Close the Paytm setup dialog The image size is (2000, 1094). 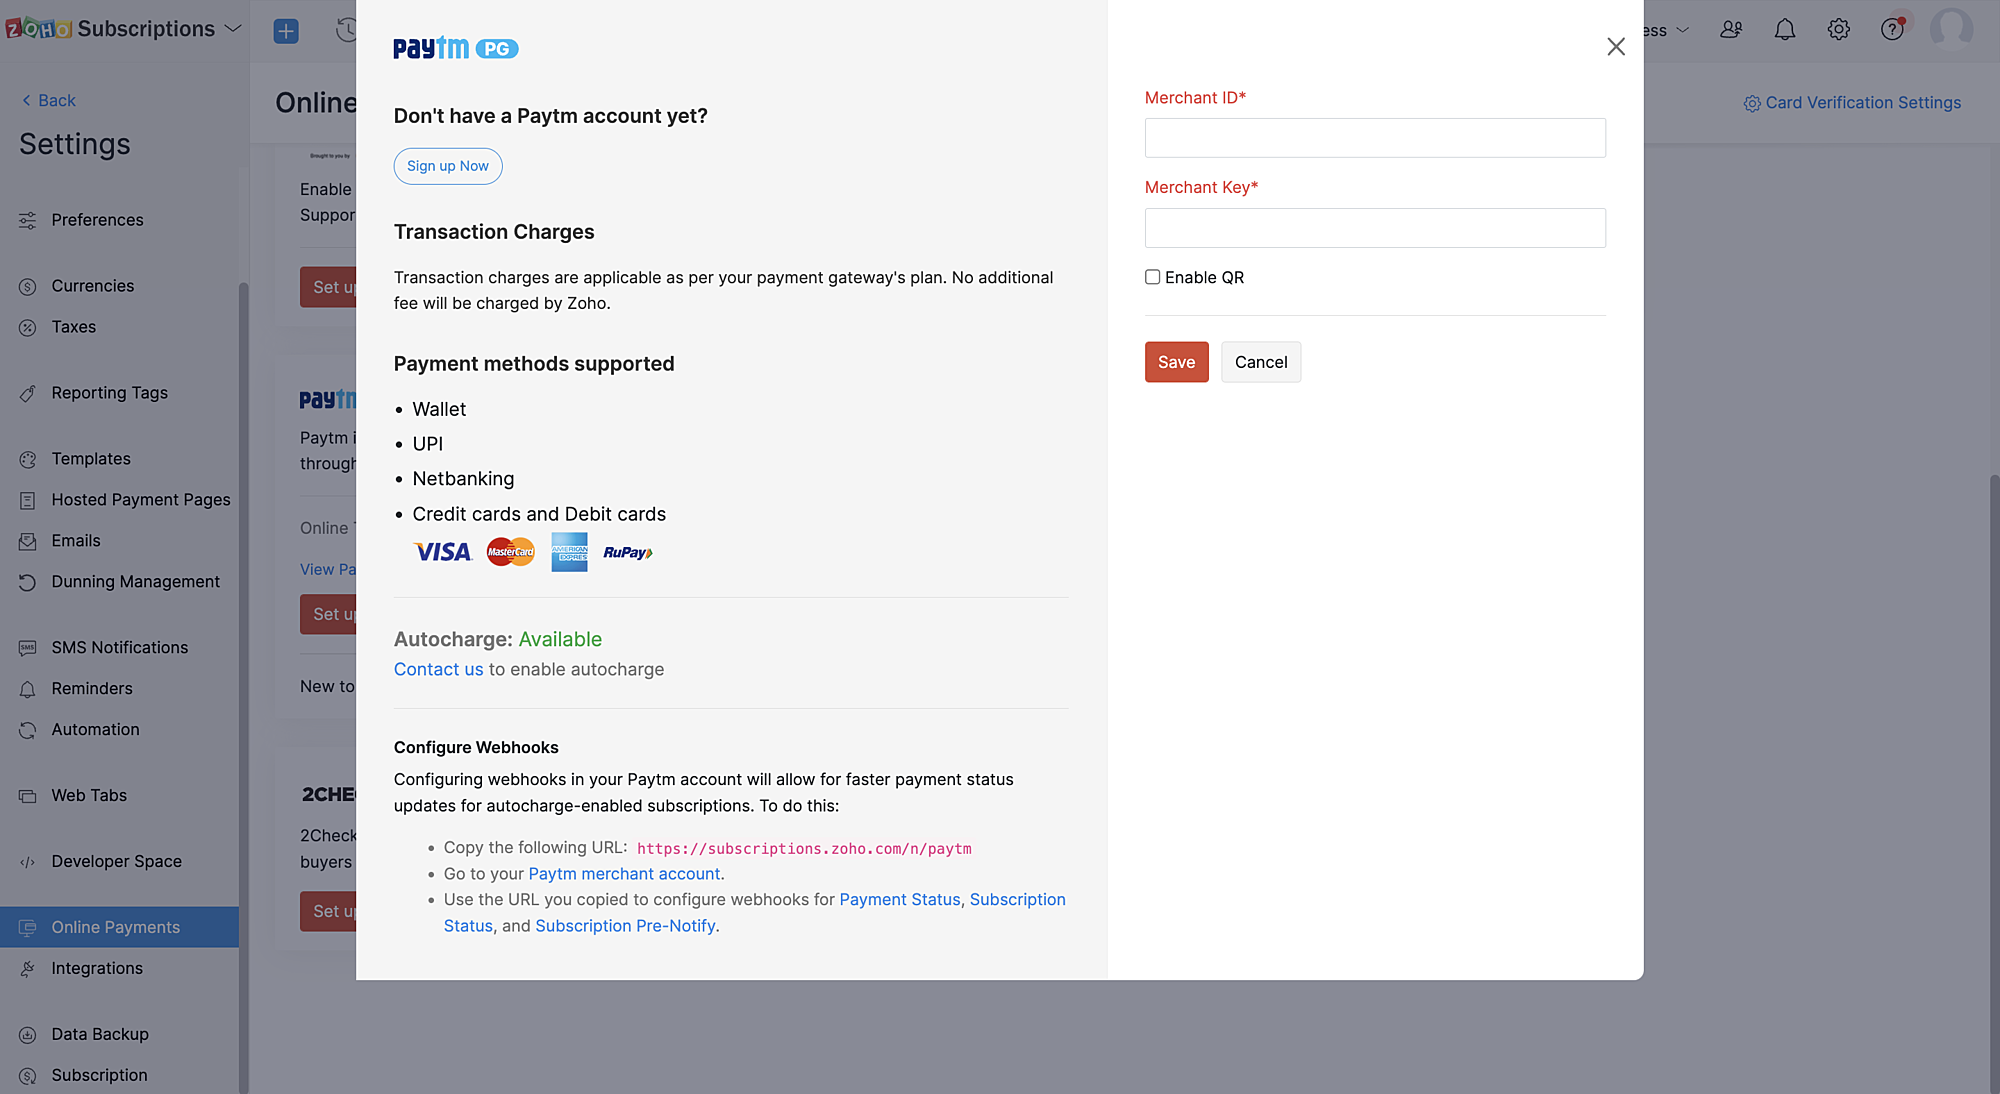pyautogui.click(x=1616, y=47)
